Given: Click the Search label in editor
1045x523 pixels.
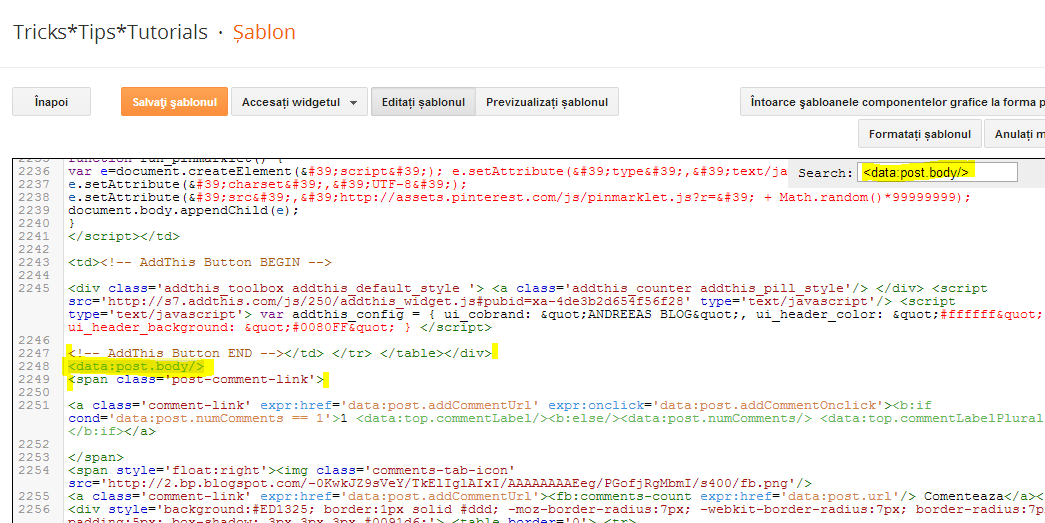Looking at the screenshot, I should coord(825,173).
